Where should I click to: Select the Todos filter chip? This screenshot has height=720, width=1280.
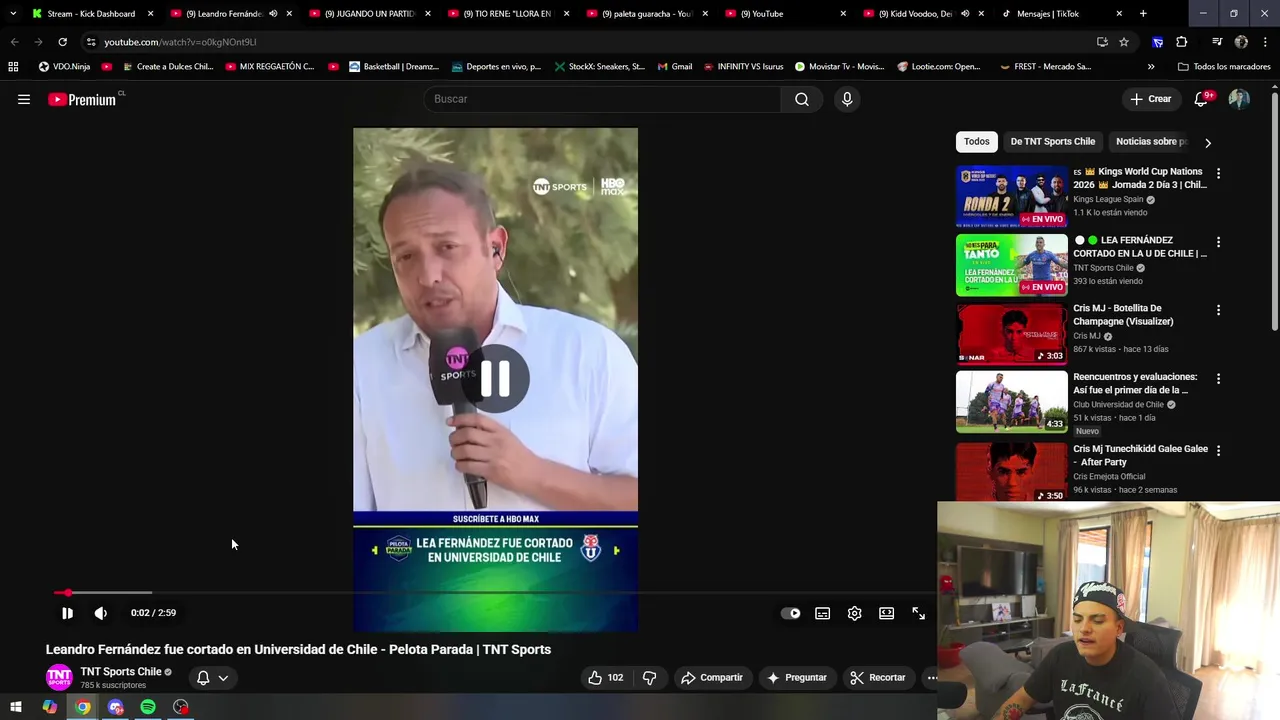click(976, 141)
